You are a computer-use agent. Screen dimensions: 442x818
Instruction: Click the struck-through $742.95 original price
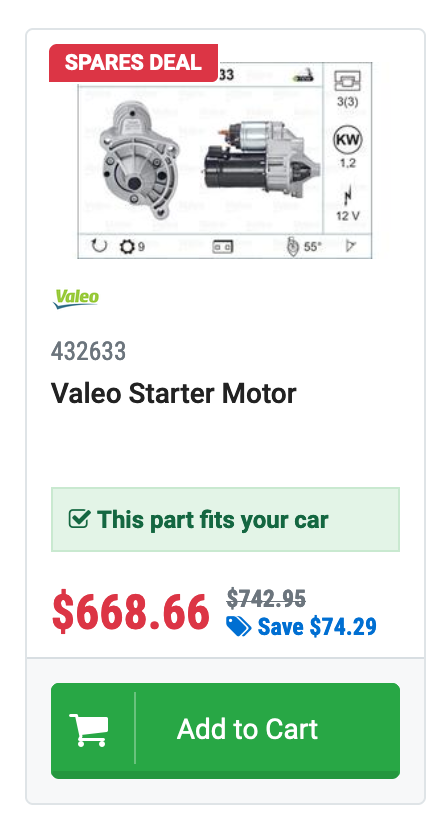click(x=266, y=598)
